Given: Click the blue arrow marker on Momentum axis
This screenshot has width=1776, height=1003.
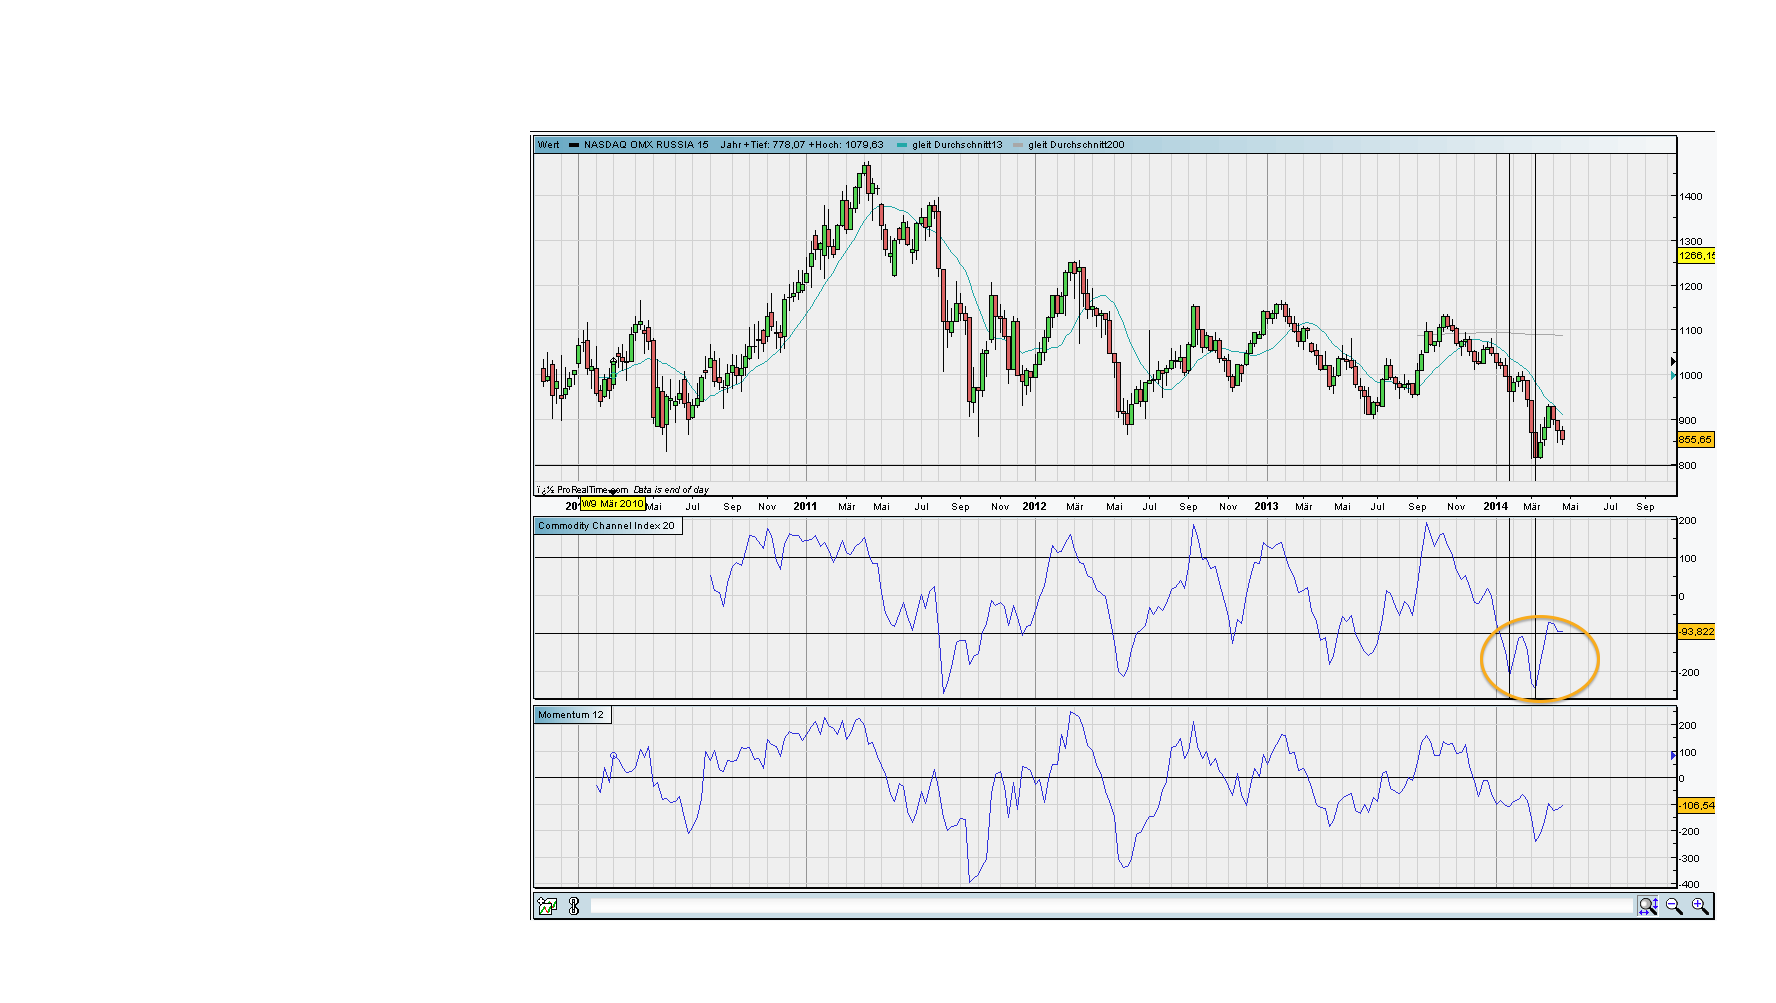Looking at the screenshot, I should 1673,756.
